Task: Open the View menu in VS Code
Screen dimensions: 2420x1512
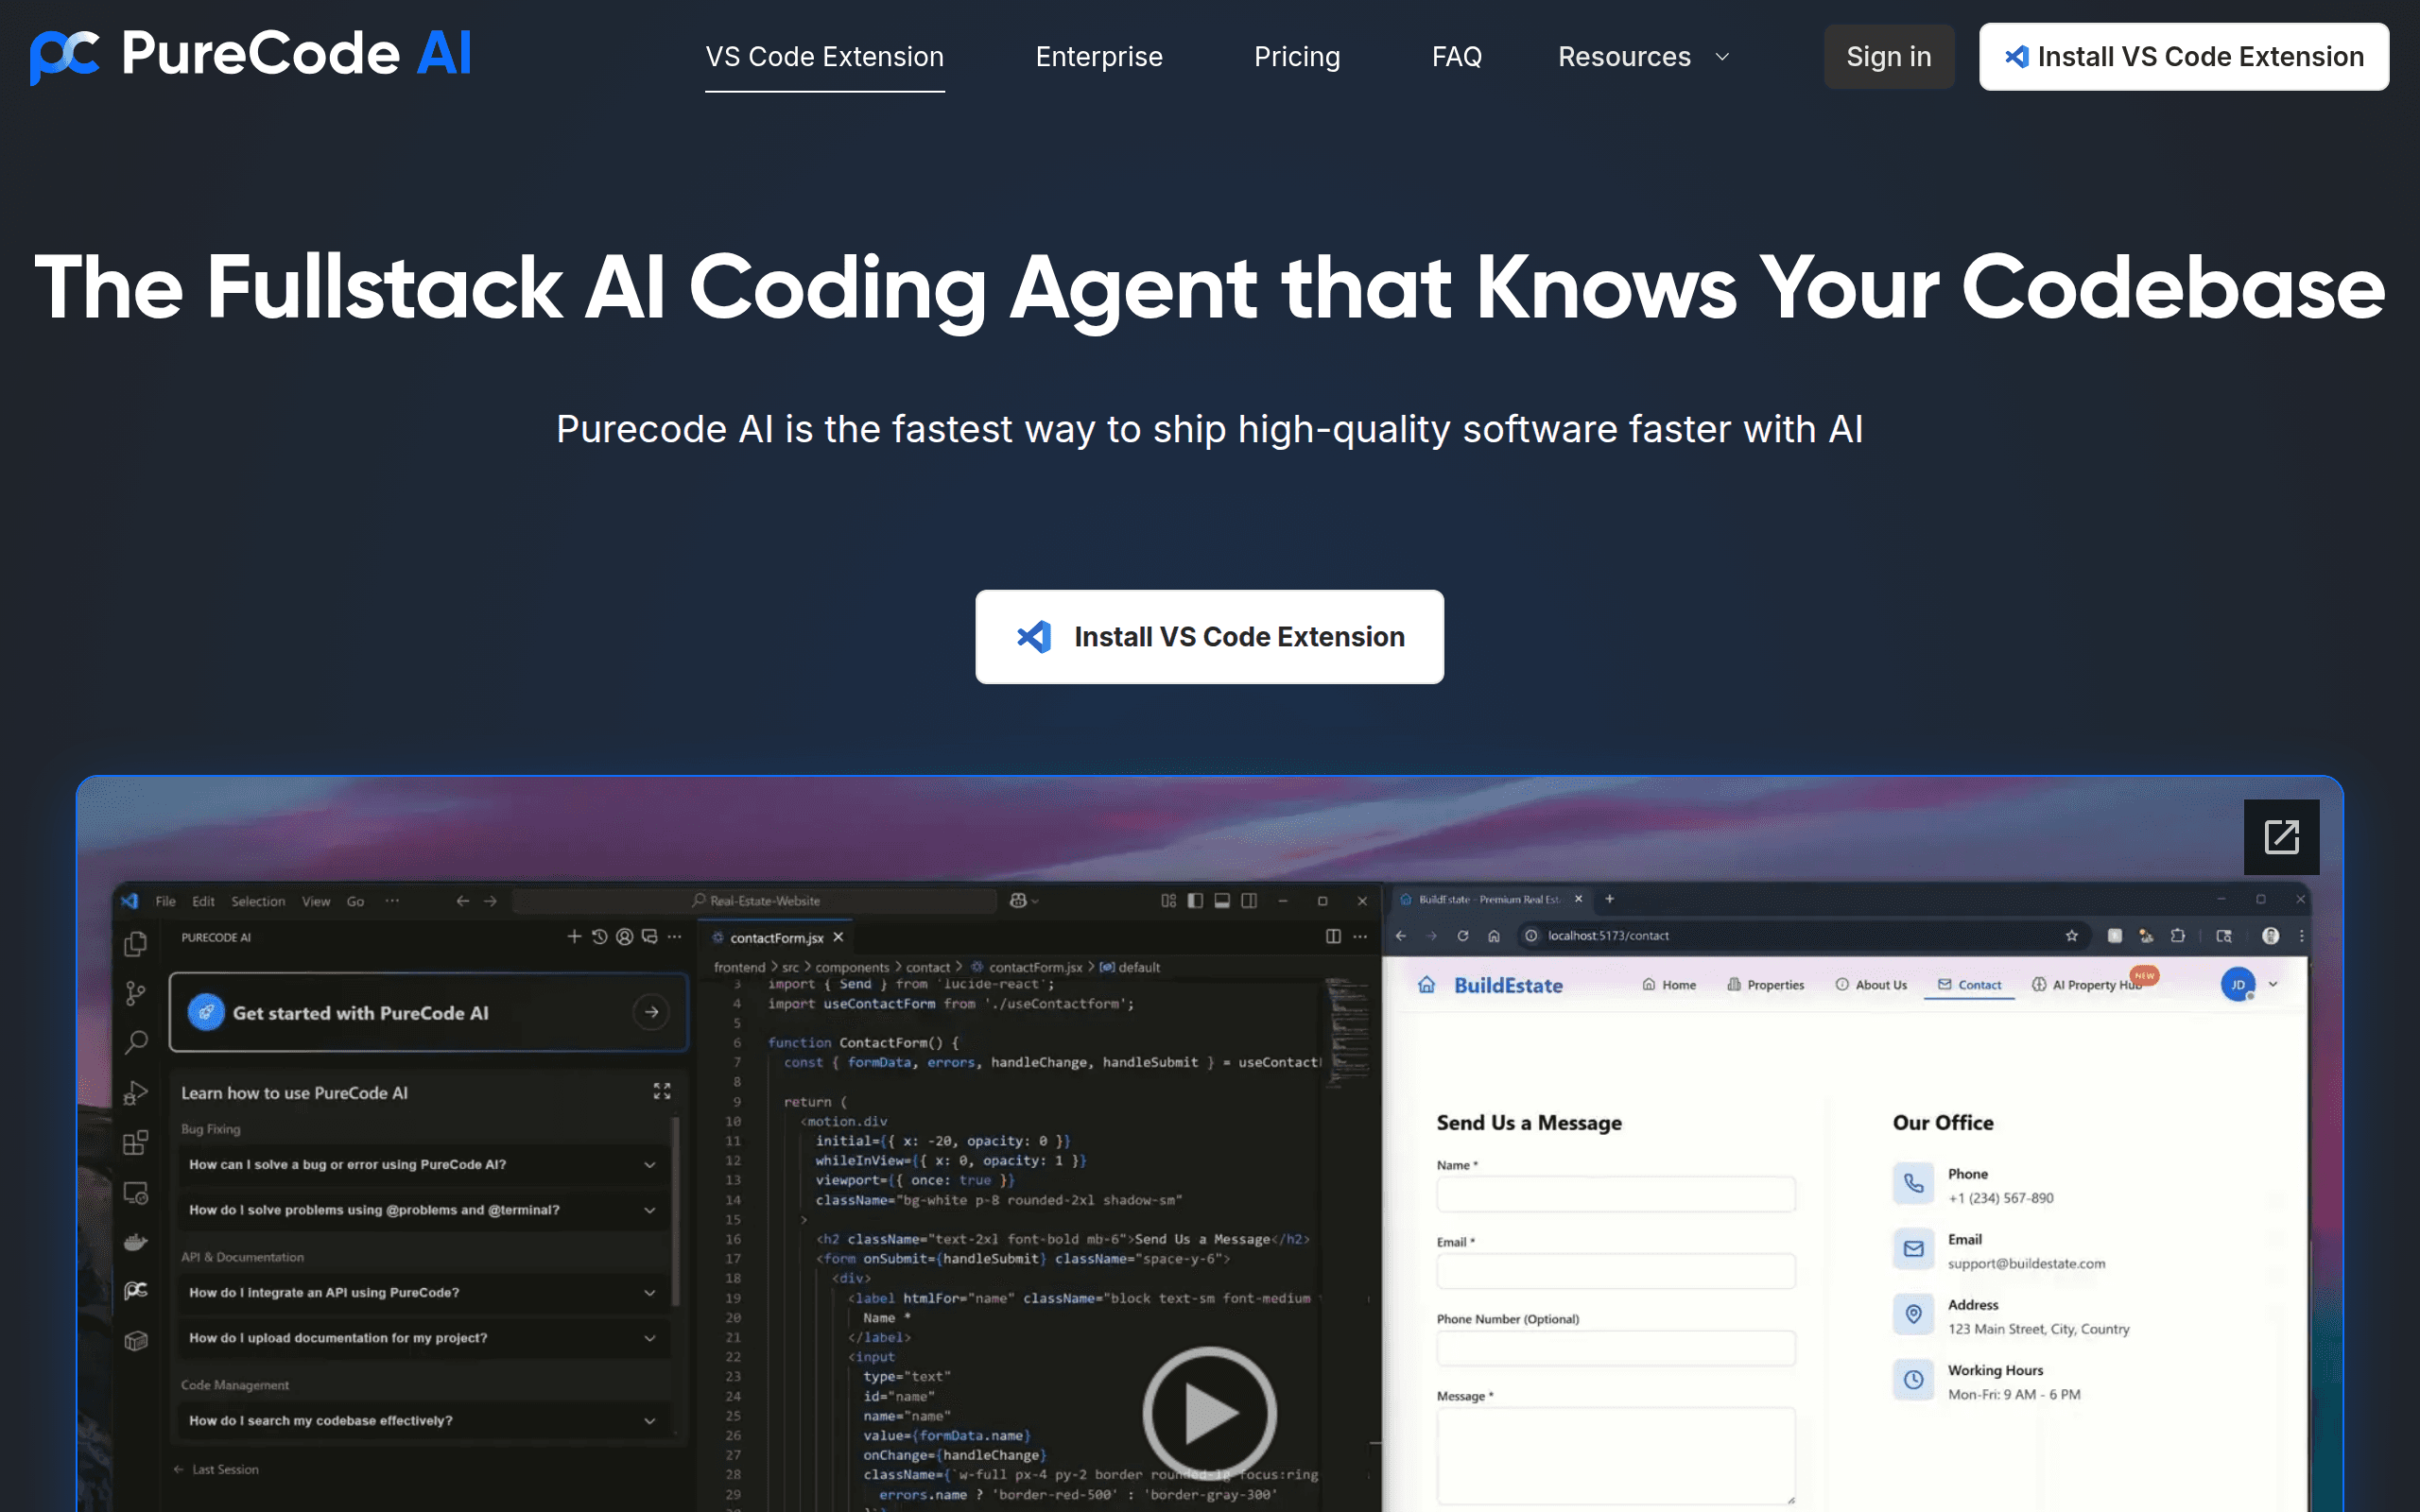Action: (x=316, y=901)
